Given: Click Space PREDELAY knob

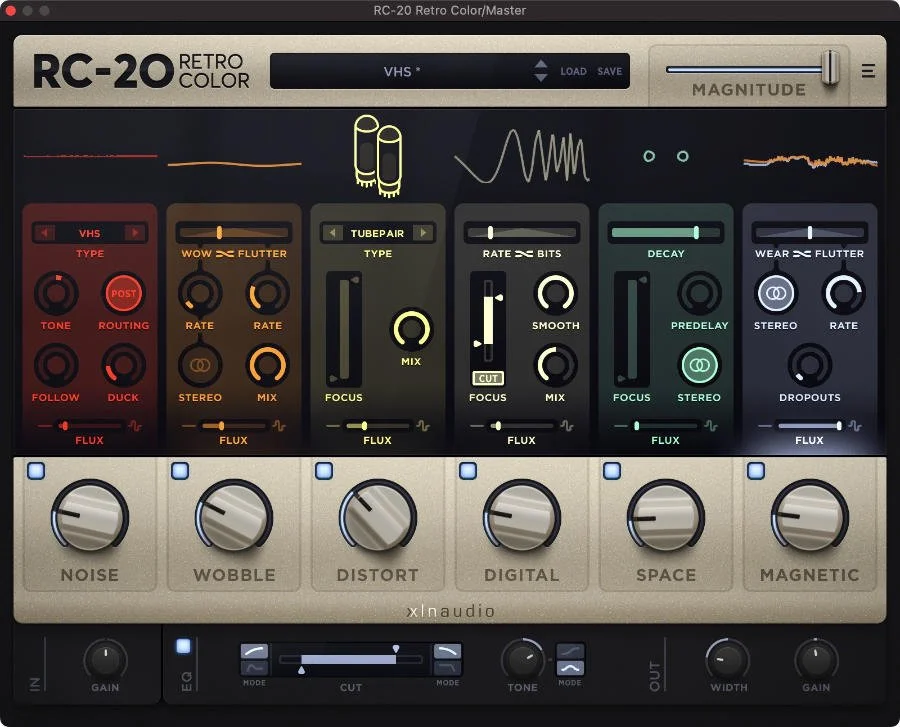Looking at the screenshot, I should 699,293.
